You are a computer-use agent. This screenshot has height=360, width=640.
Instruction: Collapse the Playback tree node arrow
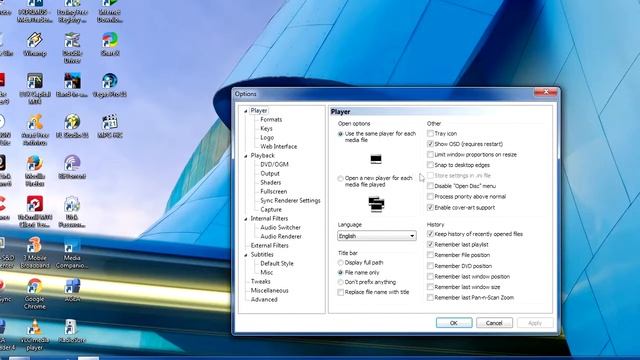click(246, 156)
